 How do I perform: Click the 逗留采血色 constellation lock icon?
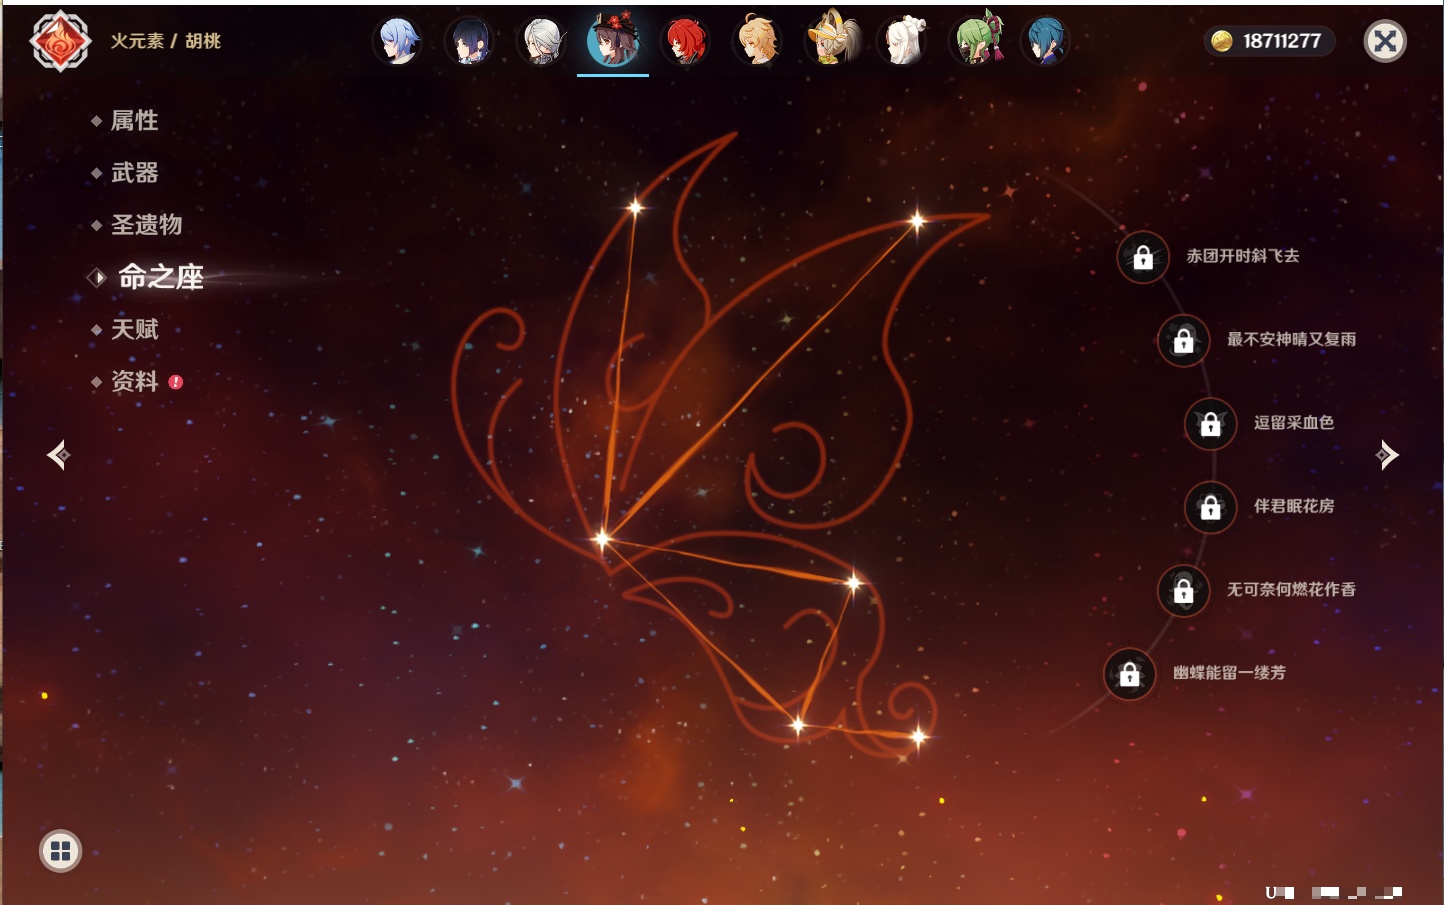tap(1210, 424)
